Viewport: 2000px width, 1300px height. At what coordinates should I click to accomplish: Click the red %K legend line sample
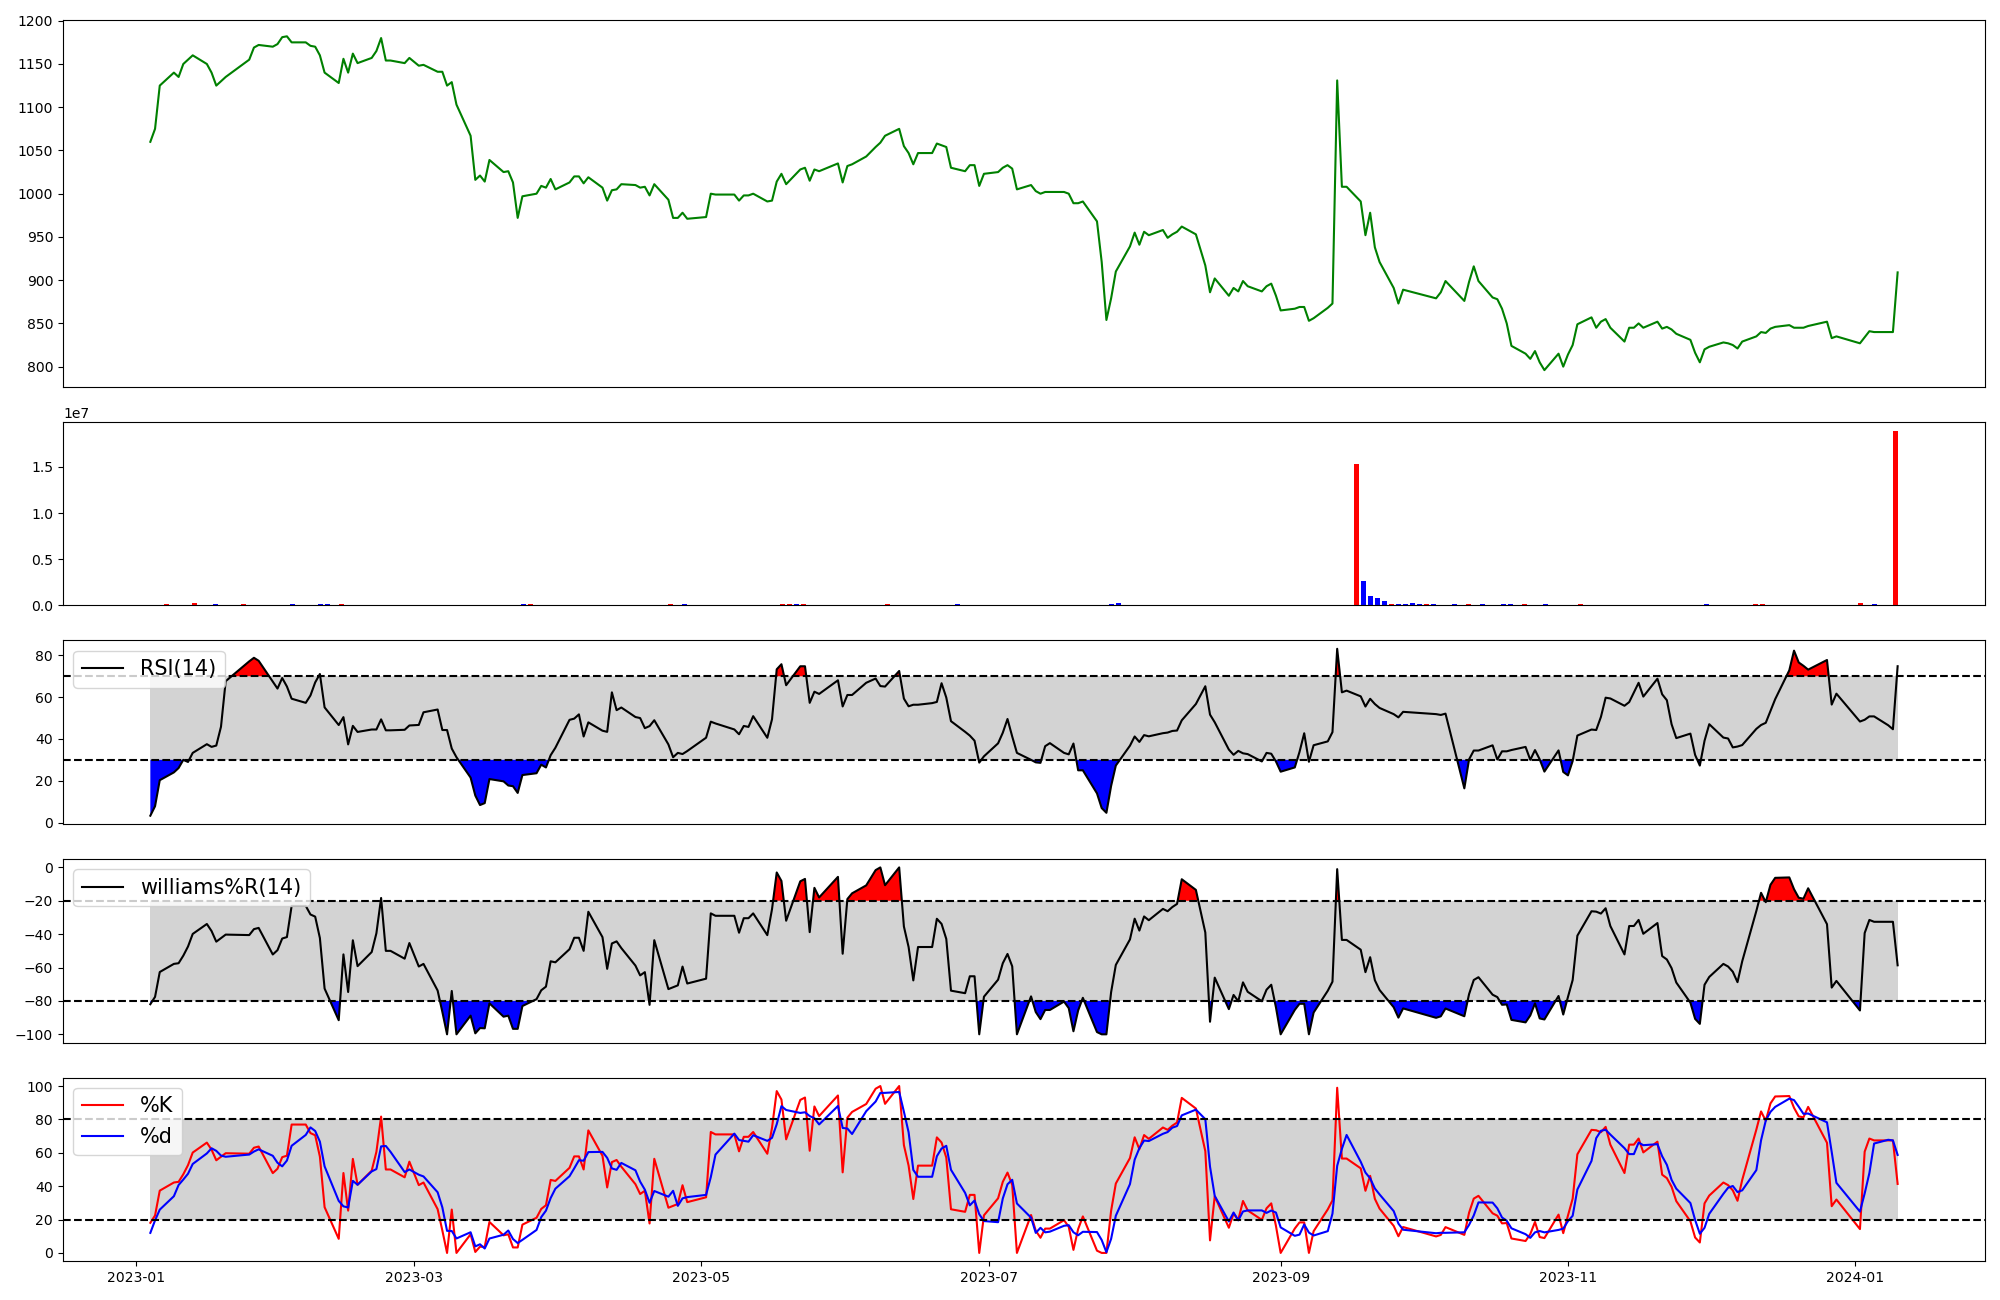102,1105
